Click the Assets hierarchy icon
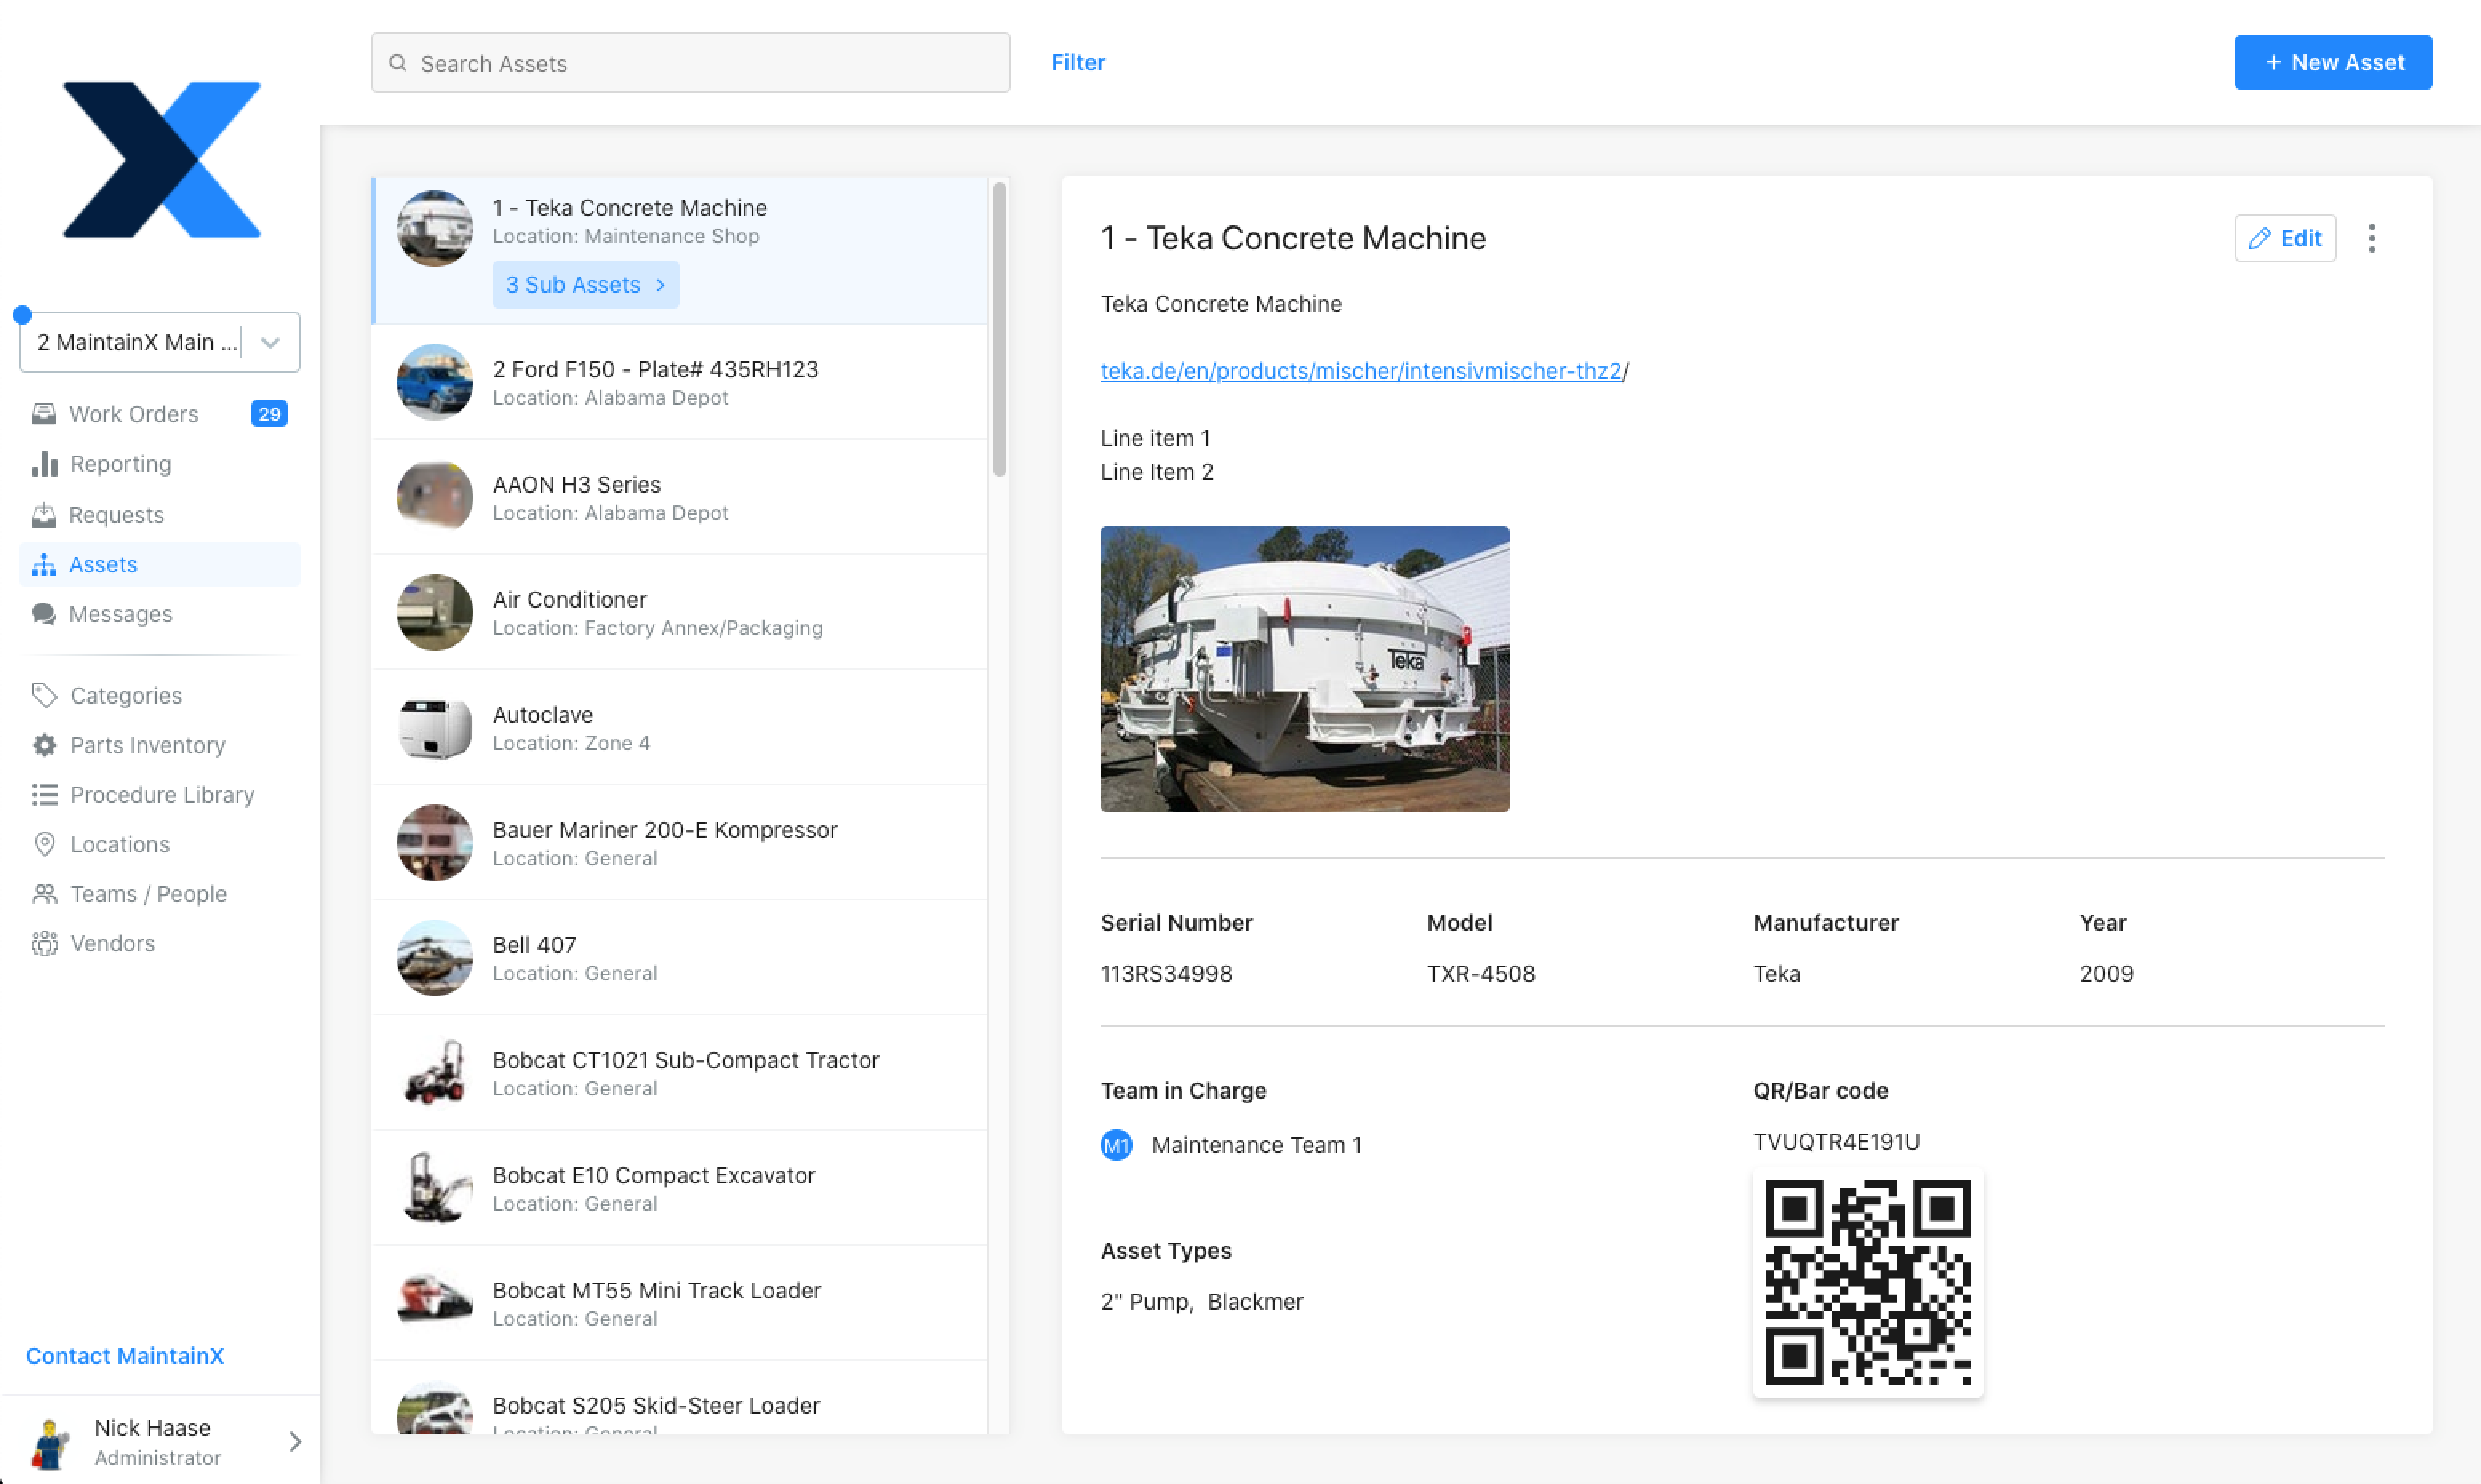Viewport: 2481px width, 1484px height. (x=44, y=565)
